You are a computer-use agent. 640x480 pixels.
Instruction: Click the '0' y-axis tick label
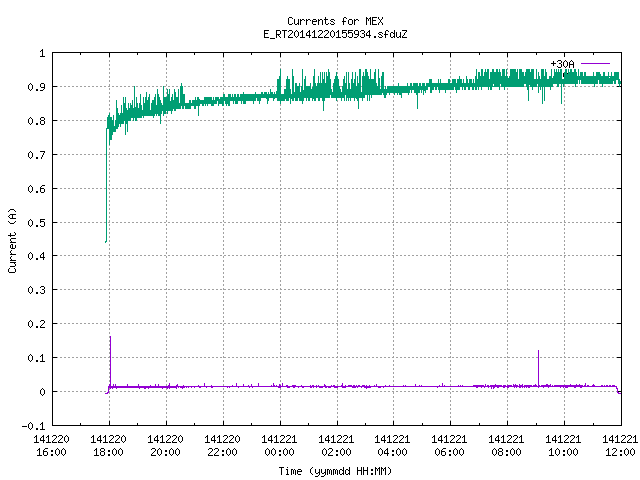[x=42, y=392]
